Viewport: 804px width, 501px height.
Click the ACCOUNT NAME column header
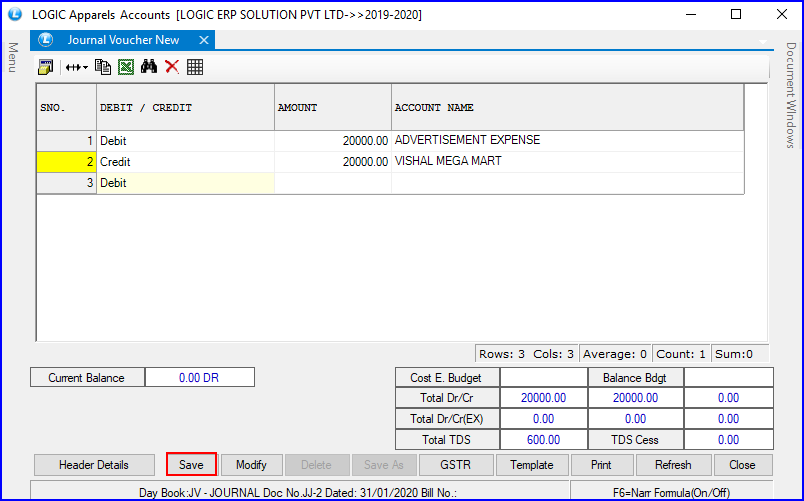[x=568, y=108]
